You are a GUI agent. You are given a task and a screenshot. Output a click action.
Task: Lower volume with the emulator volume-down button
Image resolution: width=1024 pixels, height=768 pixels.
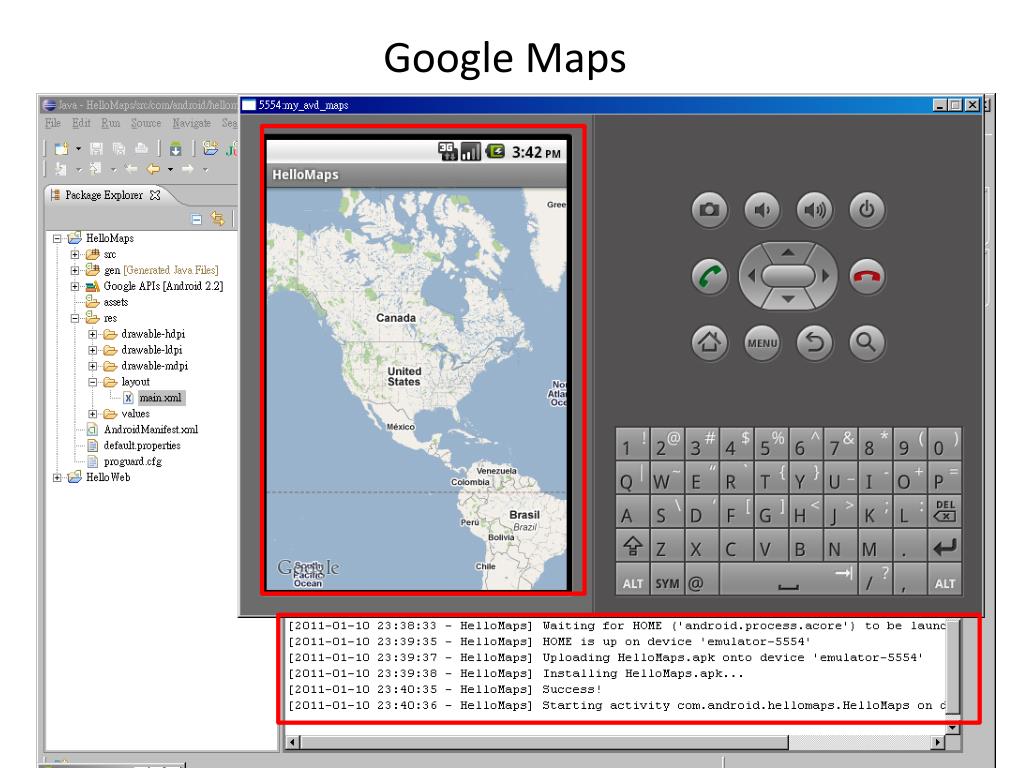[762, 210]
